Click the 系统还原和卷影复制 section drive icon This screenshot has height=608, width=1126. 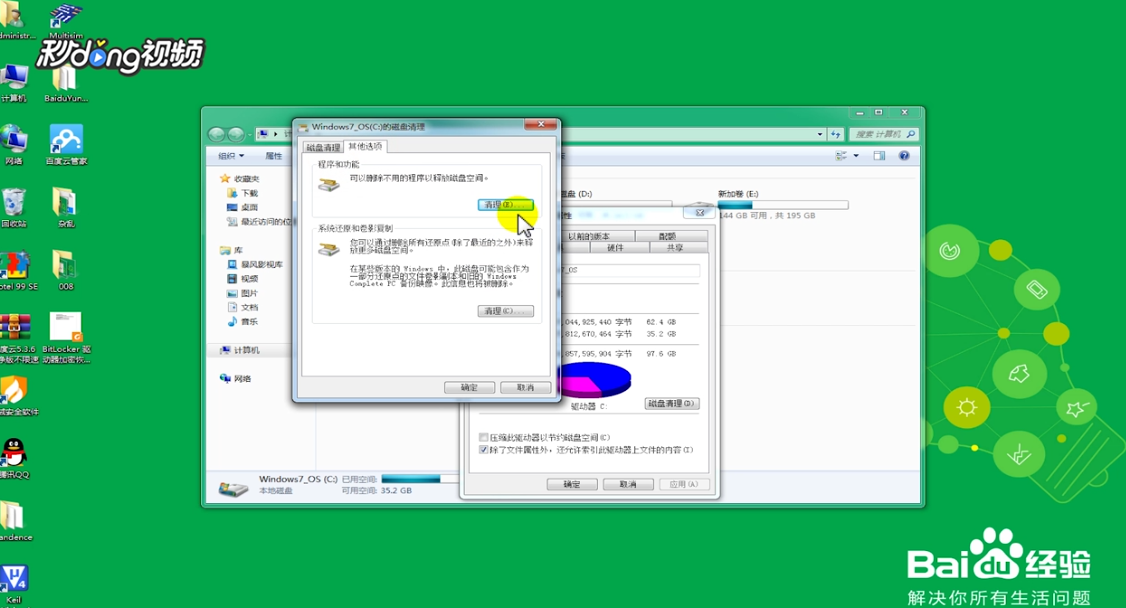click(329, 248)
